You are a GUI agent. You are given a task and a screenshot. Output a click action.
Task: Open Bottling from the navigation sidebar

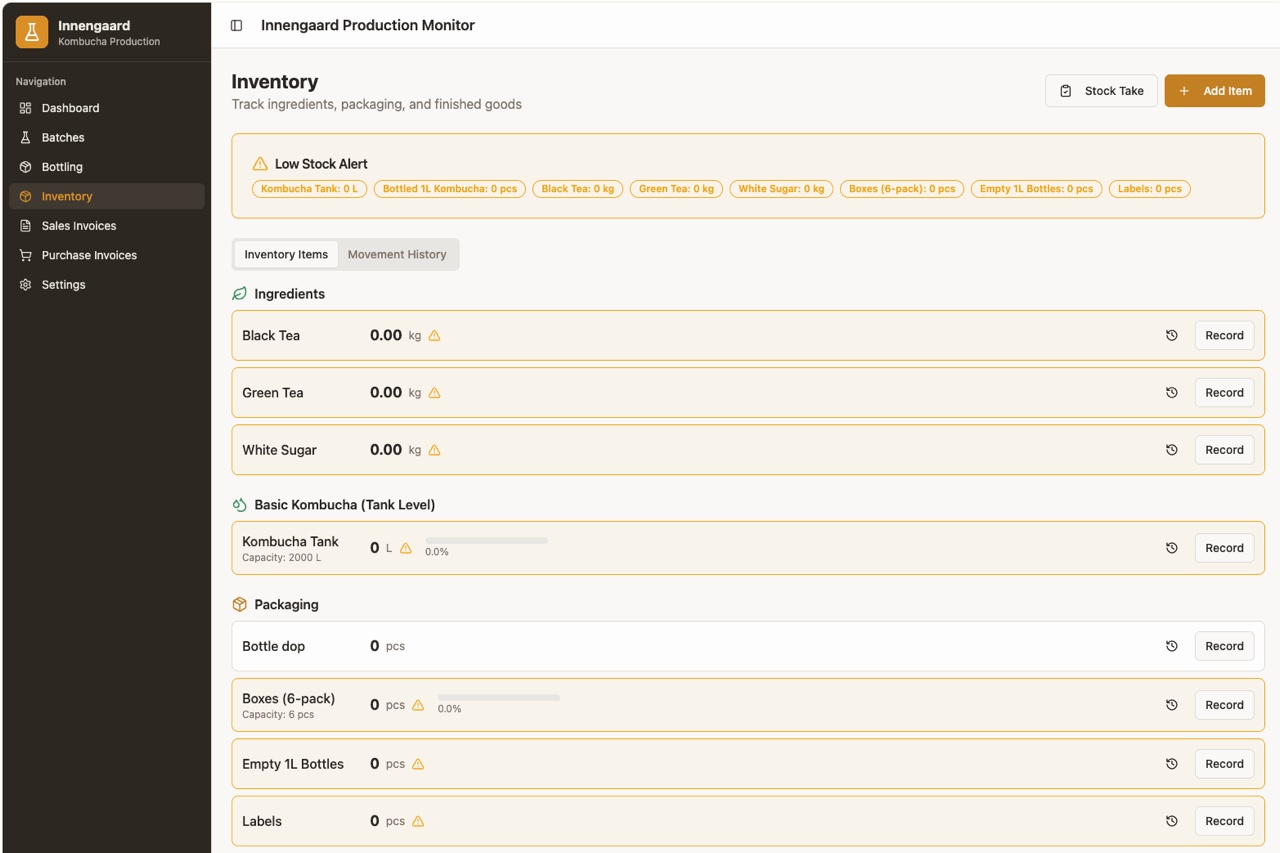pos(62,166)
